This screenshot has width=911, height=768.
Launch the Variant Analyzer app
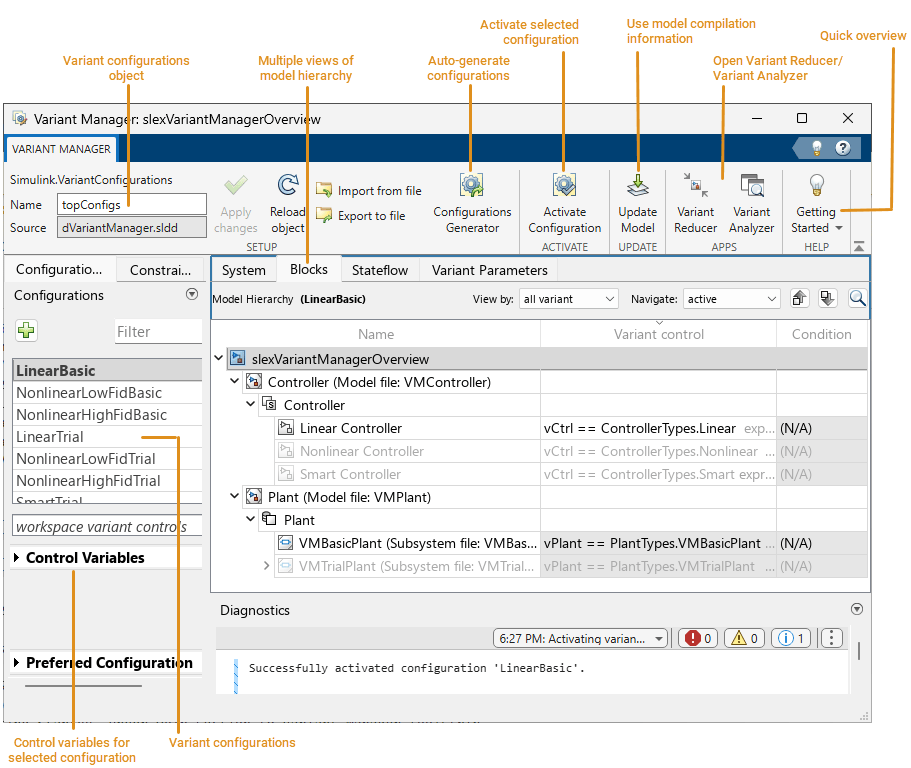(x=751, y=203)
